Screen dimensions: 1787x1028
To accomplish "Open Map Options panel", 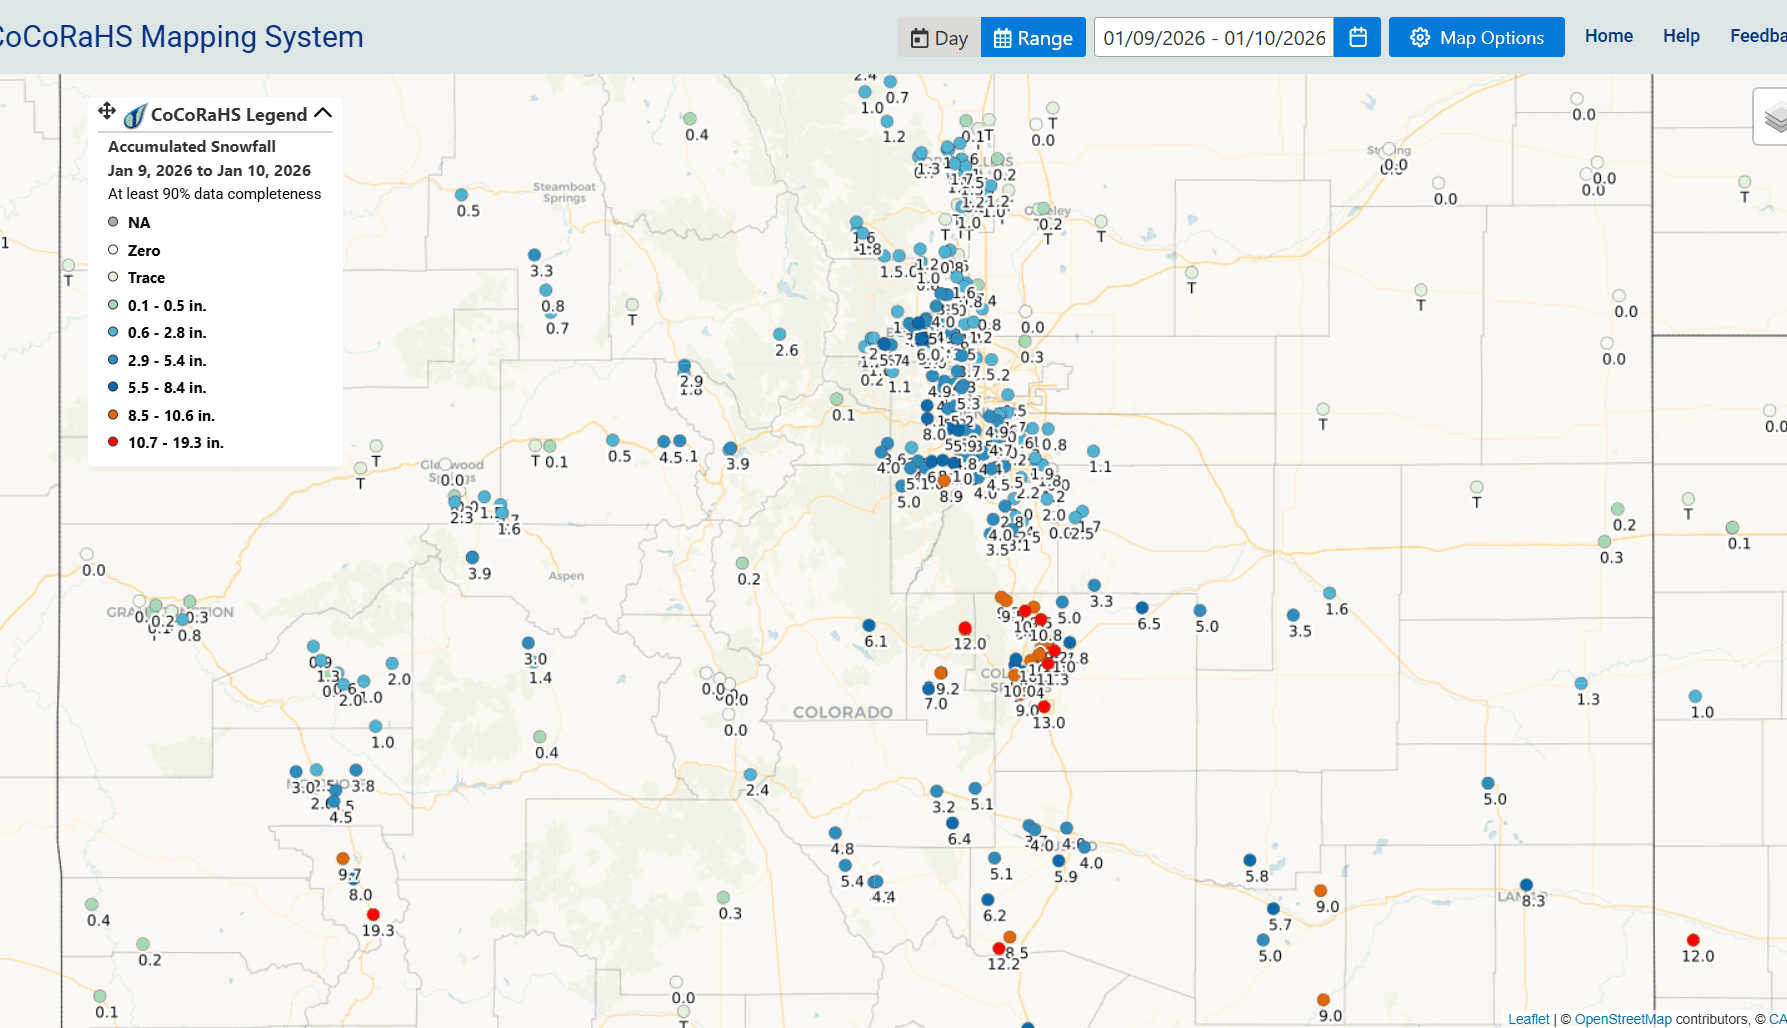I will click(x=1476, y=38).
